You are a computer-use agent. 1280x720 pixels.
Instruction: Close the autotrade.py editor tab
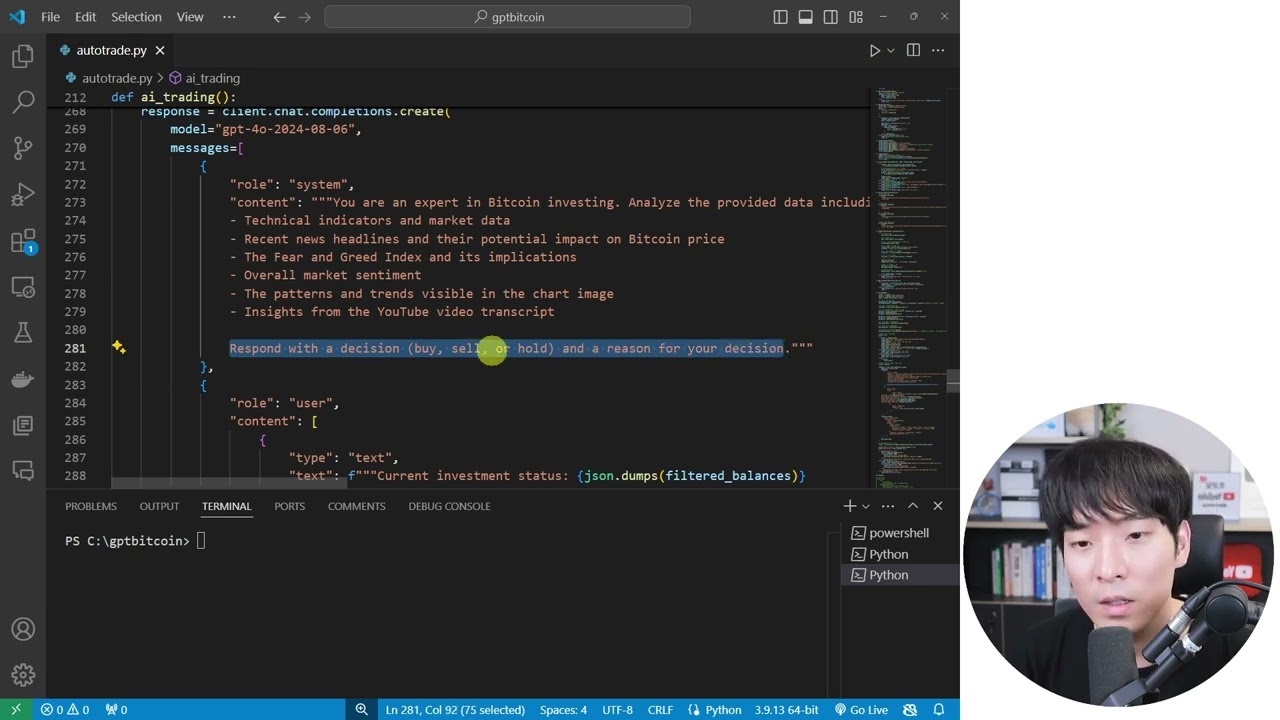(x=159, y=50)
